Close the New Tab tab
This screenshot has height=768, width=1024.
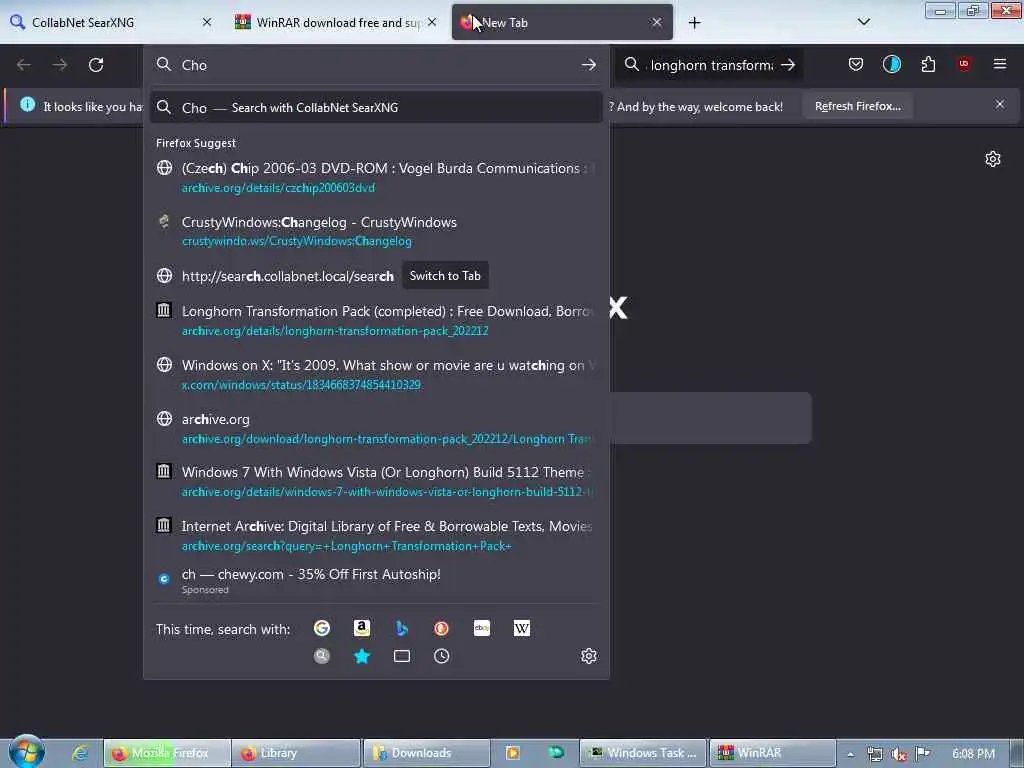(x=657, y=23)
